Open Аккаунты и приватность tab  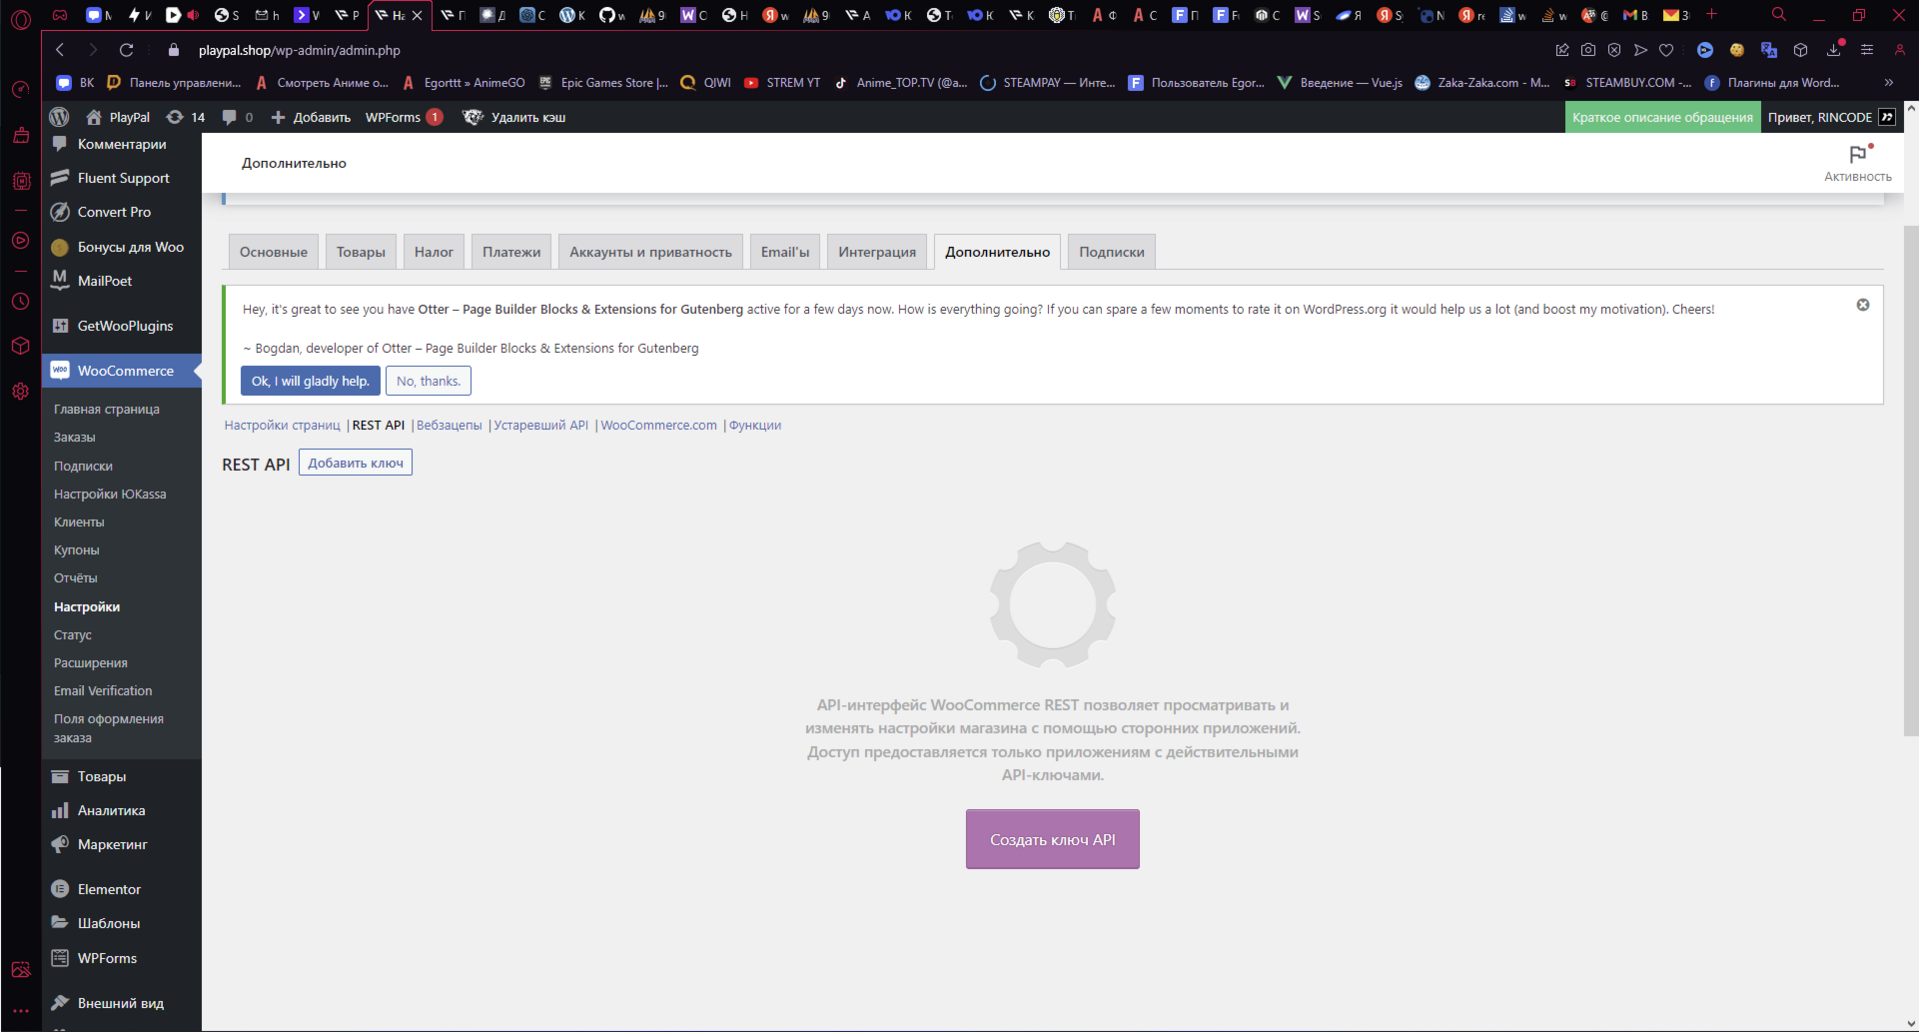pos(650,252)
